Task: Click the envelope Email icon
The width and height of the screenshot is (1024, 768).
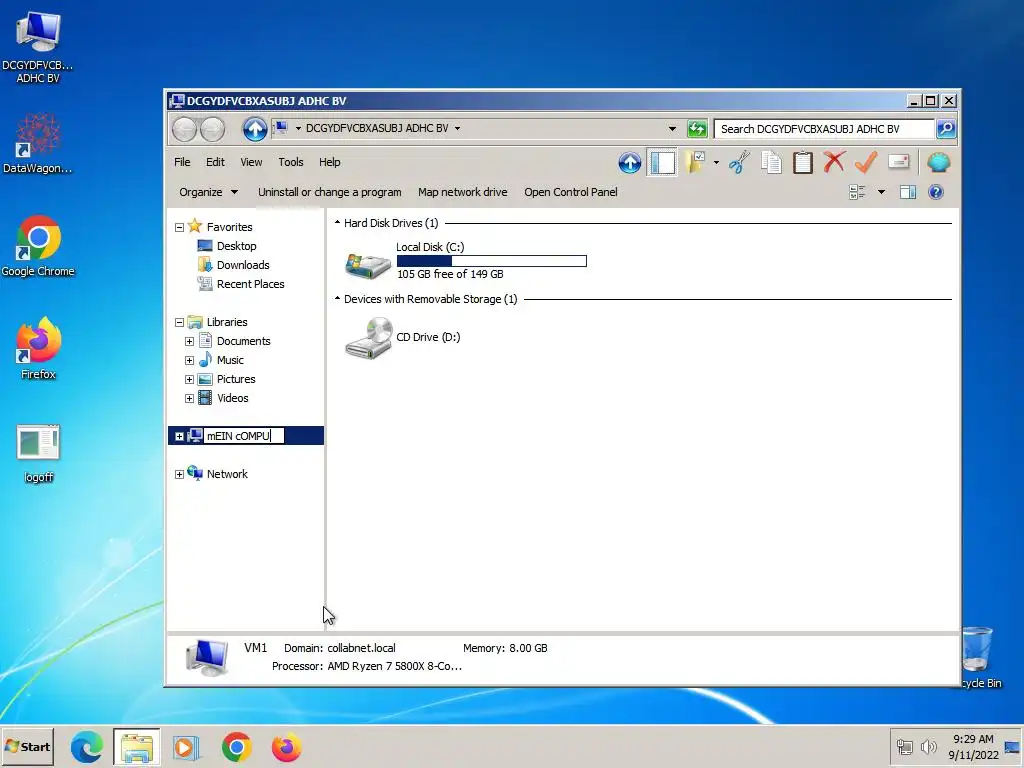Action: click(x=899, y=161)
